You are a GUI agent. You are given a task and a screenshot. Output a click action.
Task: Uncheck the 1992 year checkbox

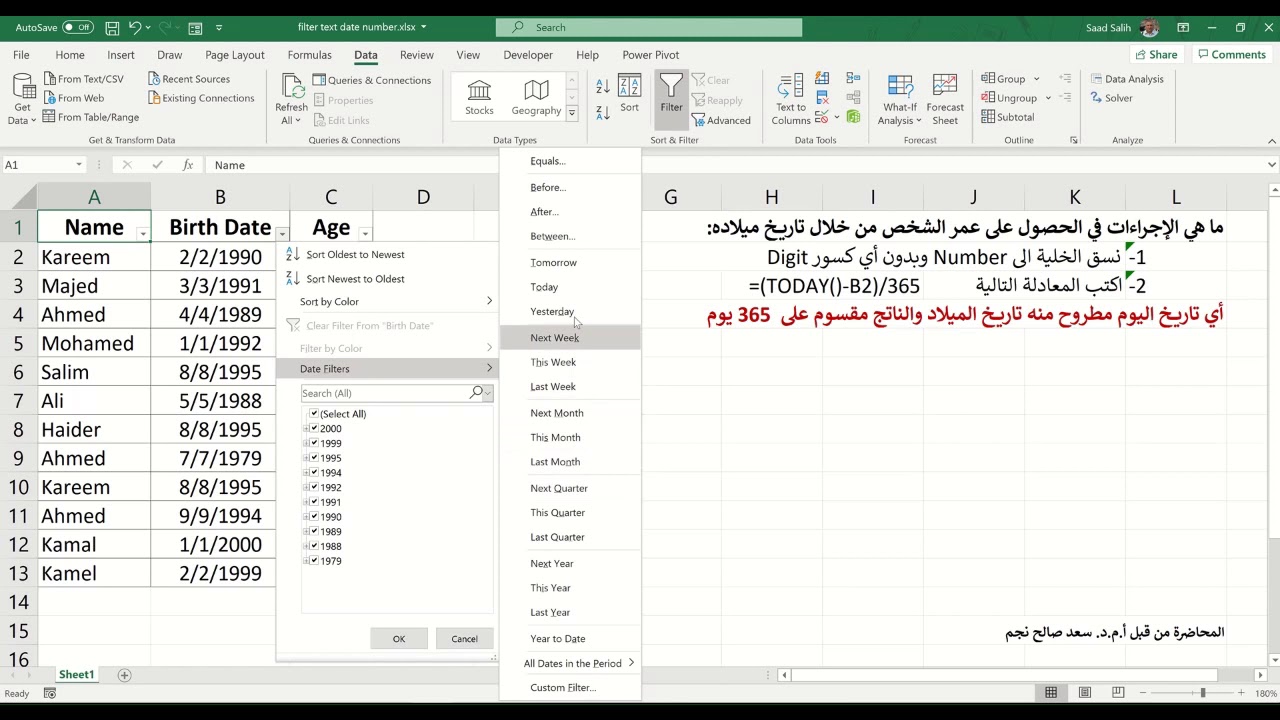(314, 487)
